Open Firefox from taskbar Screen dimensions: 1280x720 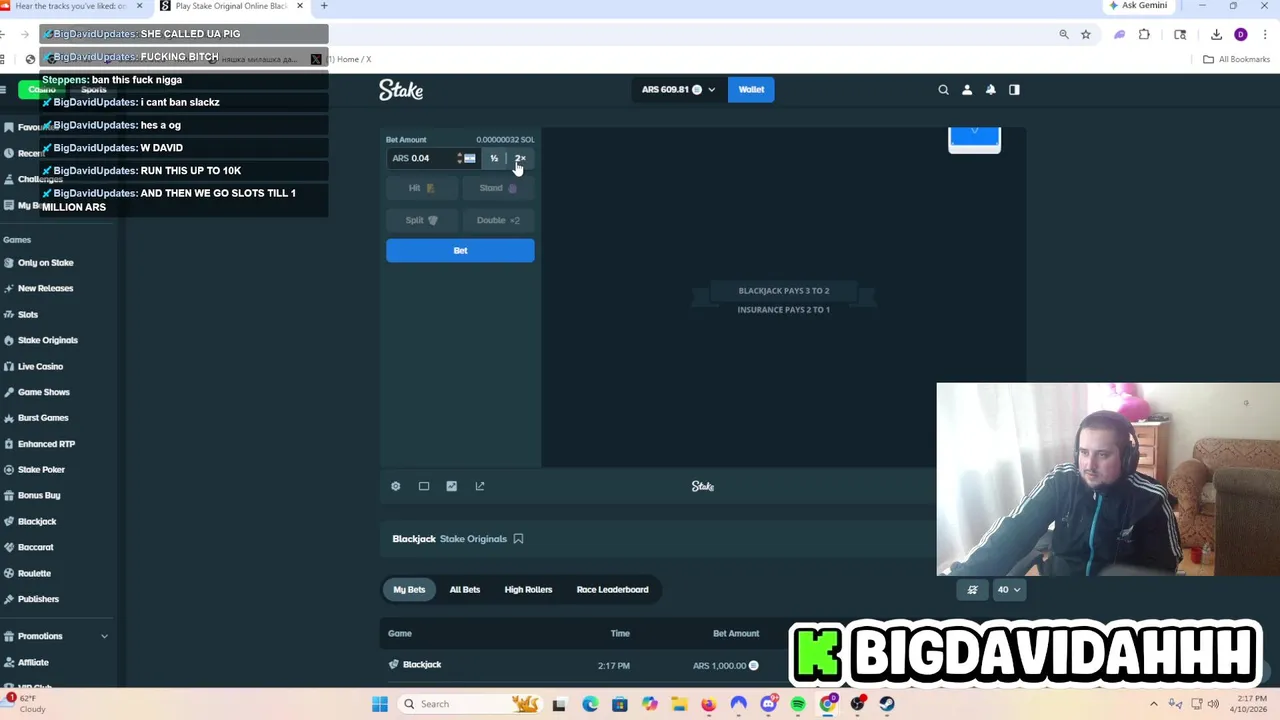(709, 704)
